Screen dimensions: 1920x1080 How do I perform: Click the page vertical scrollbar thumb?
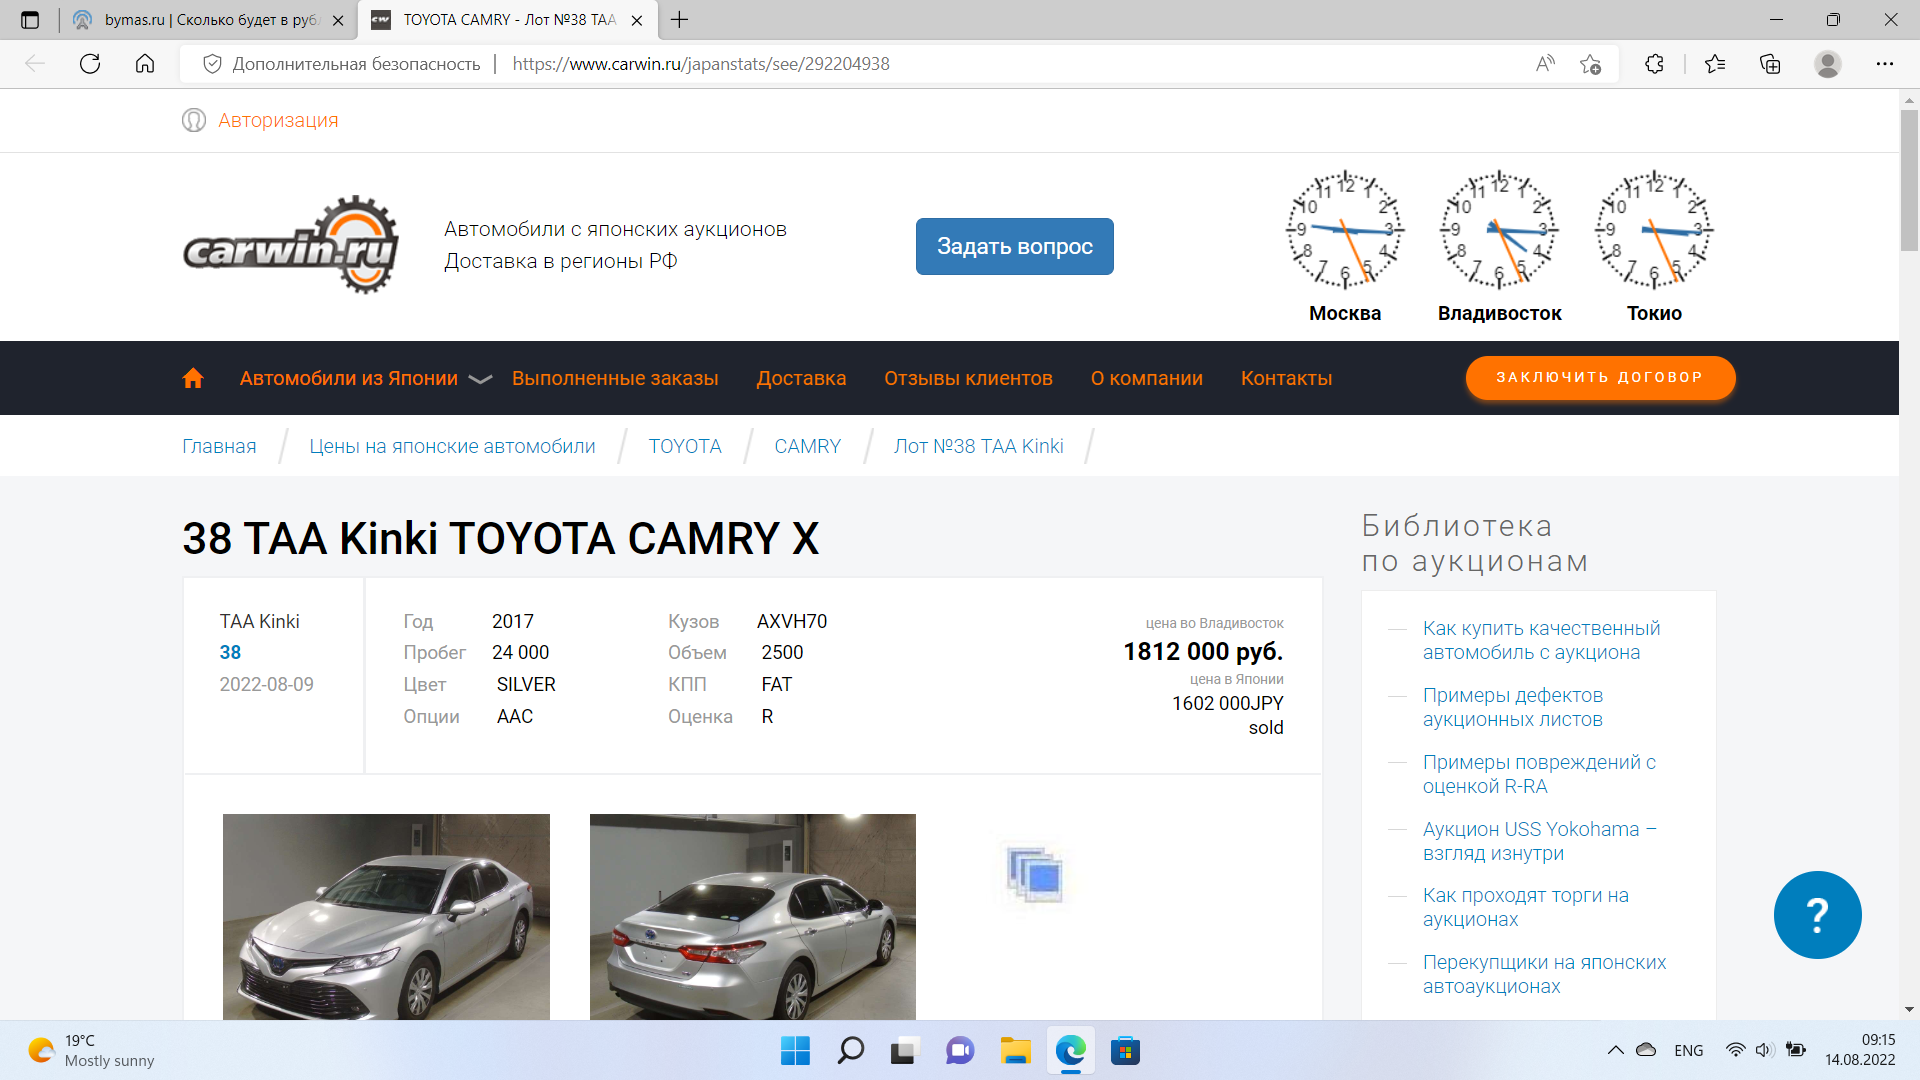coord(1908,180)
